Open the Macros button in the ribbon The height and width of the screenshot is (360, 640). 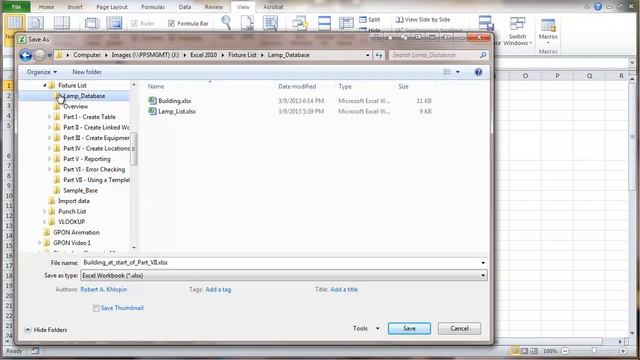tap(548, 31)
